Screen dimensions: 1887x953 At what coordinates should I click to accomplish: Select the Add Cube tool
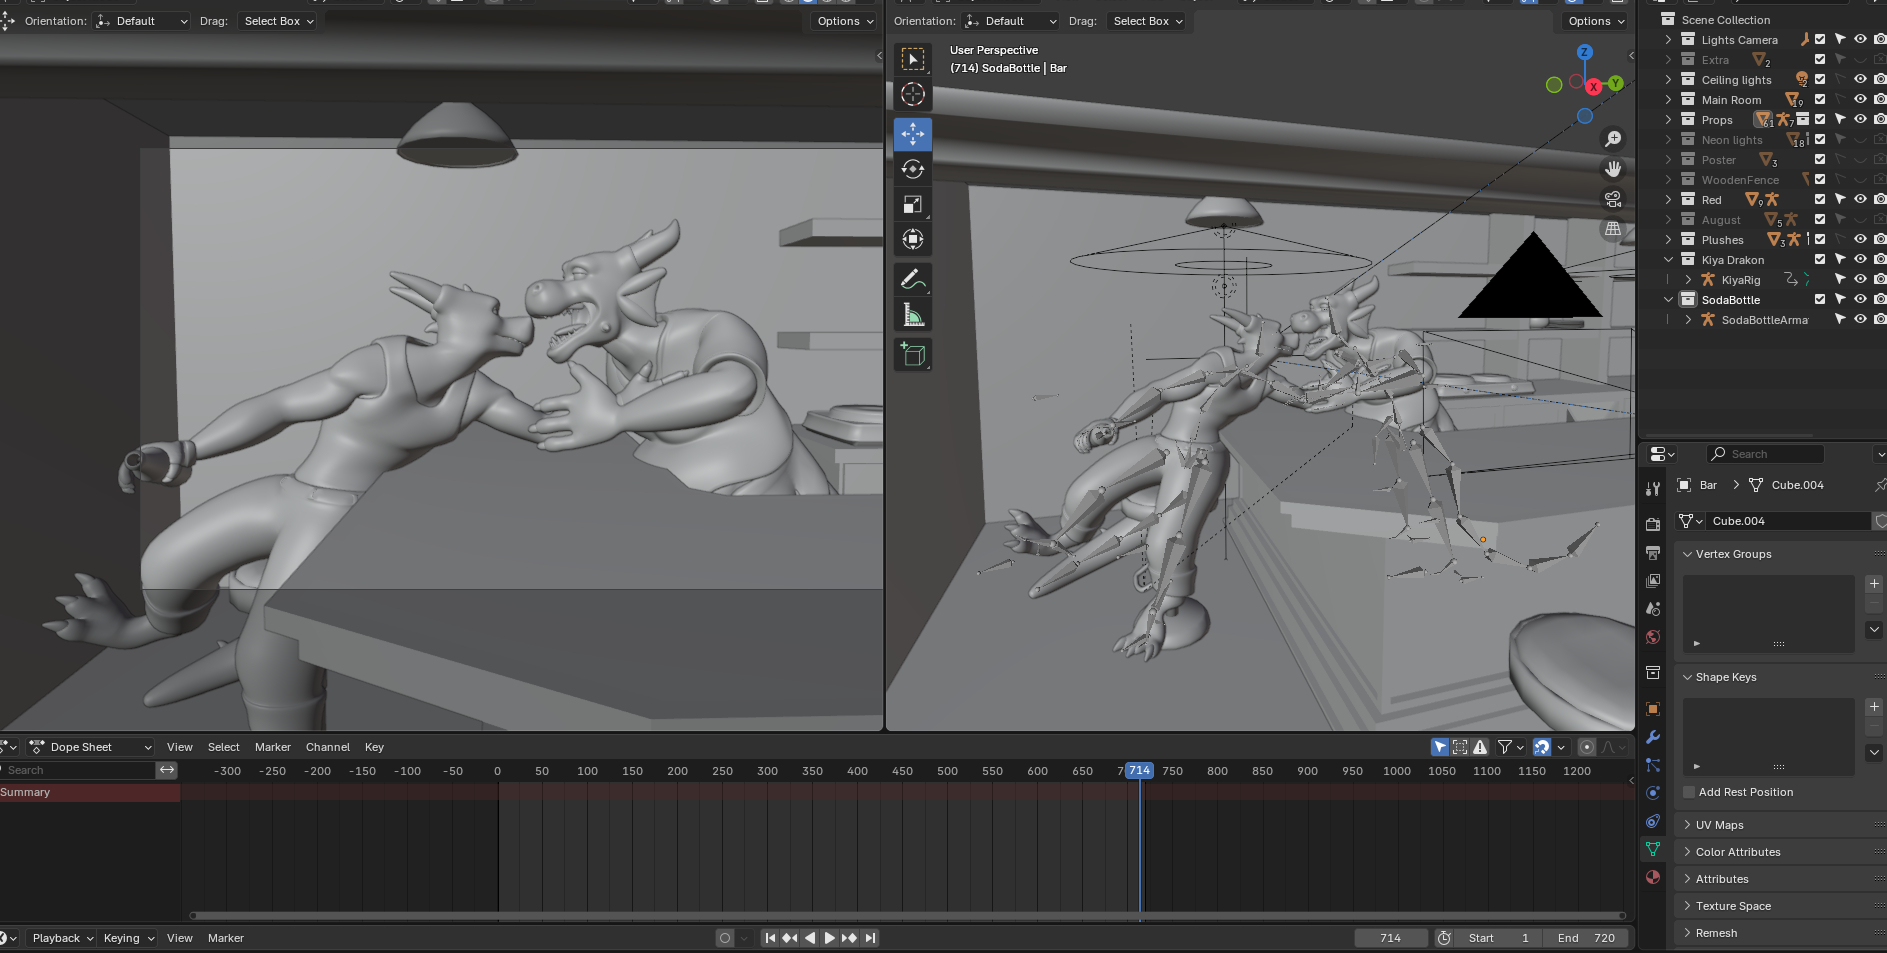pos(912,354)
